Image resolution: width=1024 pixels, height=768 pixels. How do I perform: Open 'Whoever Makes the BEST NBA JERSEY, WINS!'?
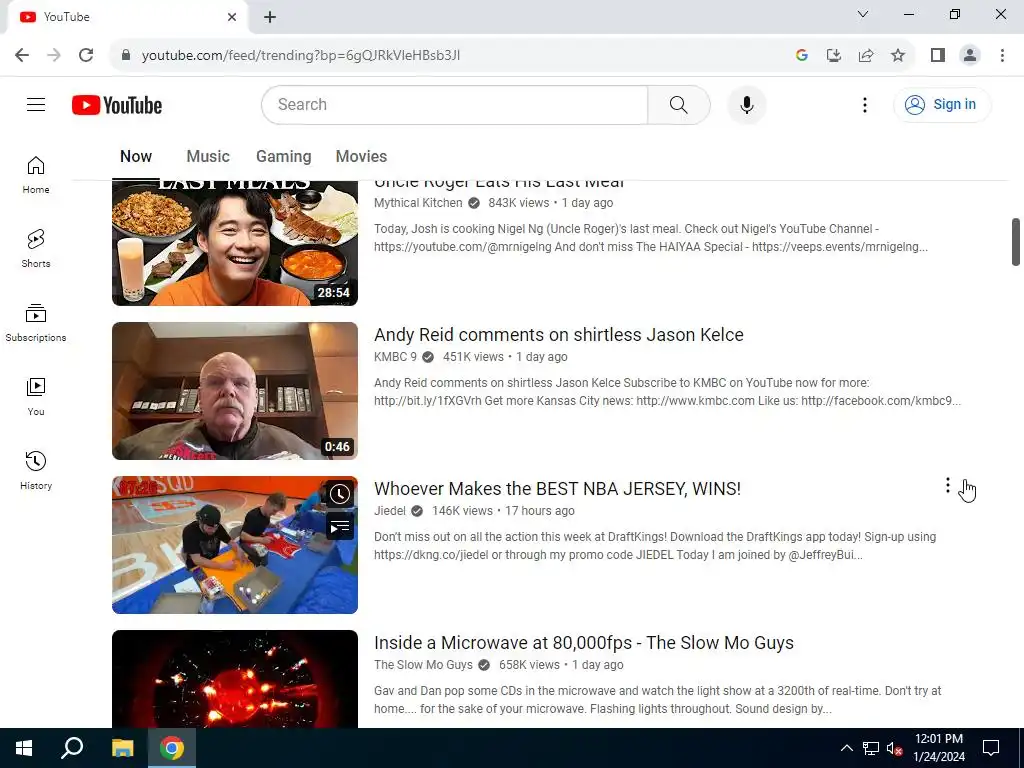pos(557,489)
